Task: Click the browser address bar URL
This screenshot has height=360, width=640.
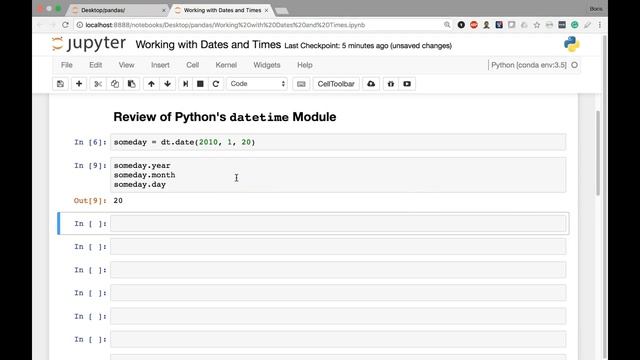Action: 225,25
